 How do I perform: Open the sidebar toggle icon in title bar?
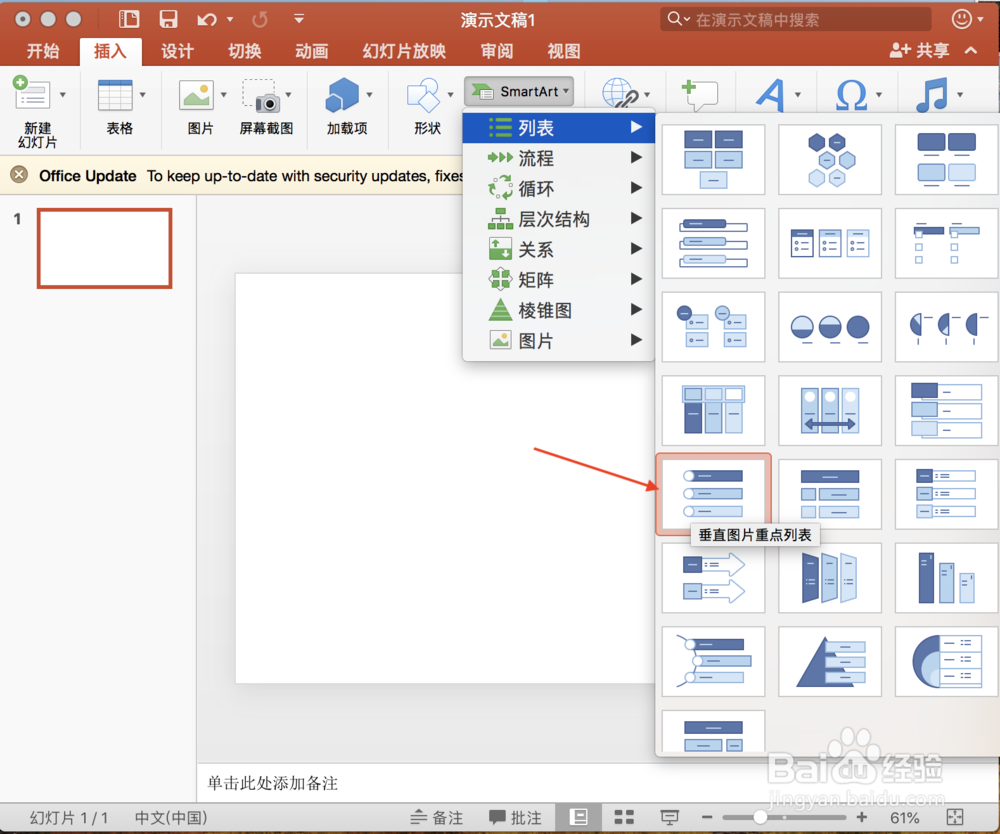coord(129,19)
